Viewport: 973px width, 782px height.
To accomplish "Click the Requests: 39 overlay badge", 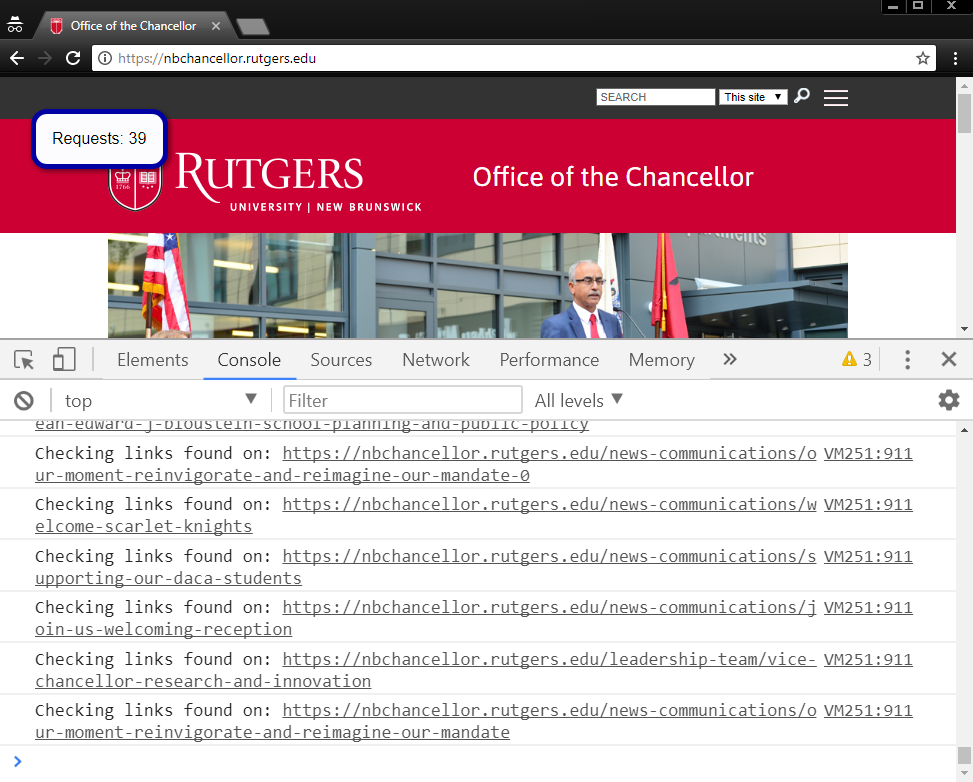I will 99,138.
